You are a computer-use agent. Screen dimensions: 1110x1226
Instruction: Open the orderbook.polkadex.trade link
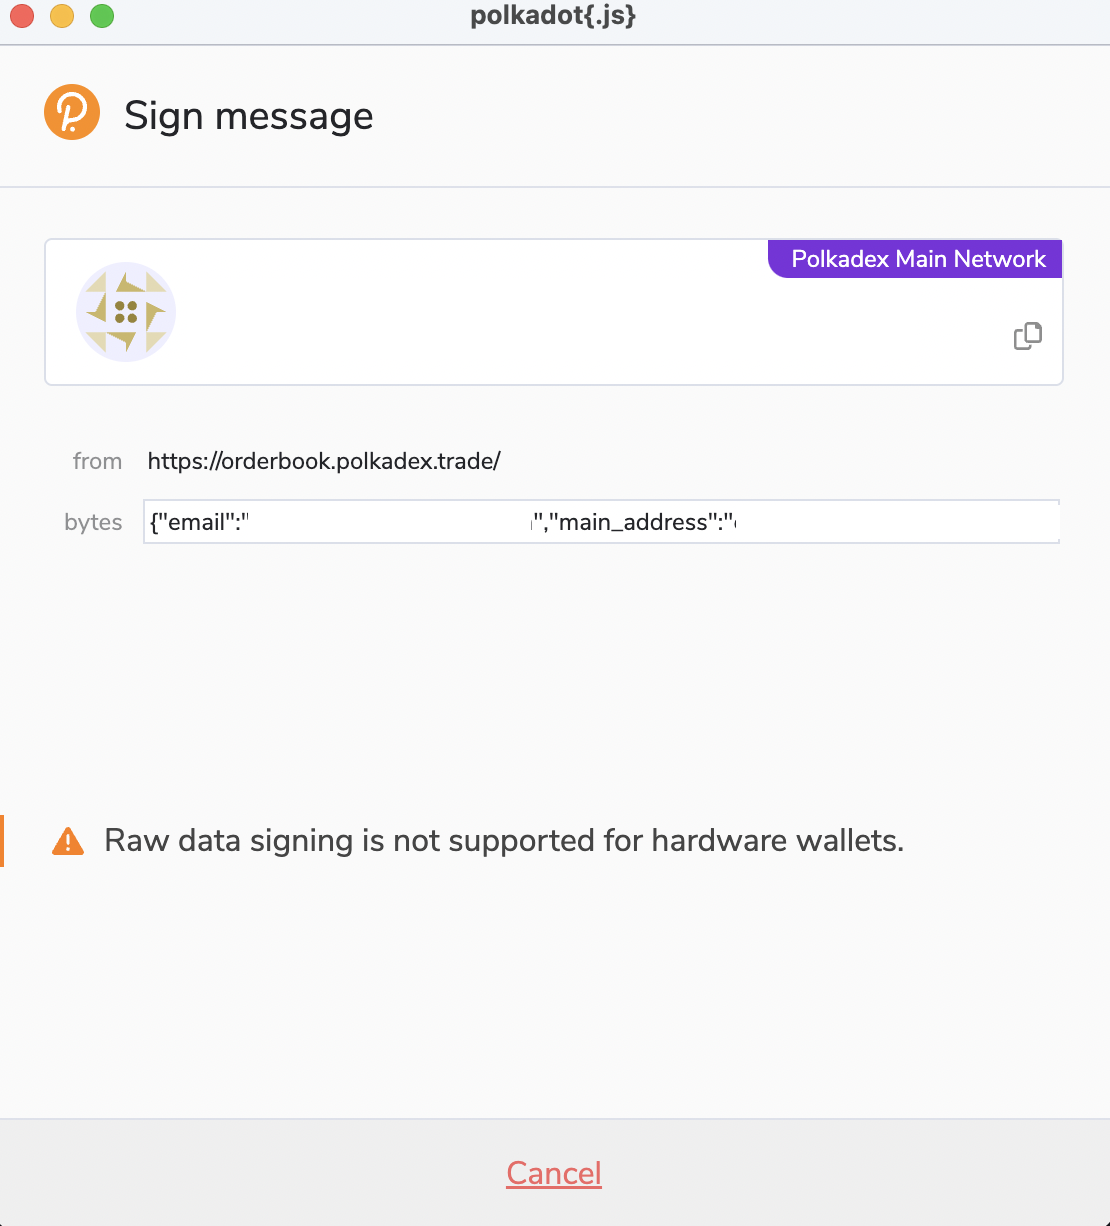[x=324, y=461]
